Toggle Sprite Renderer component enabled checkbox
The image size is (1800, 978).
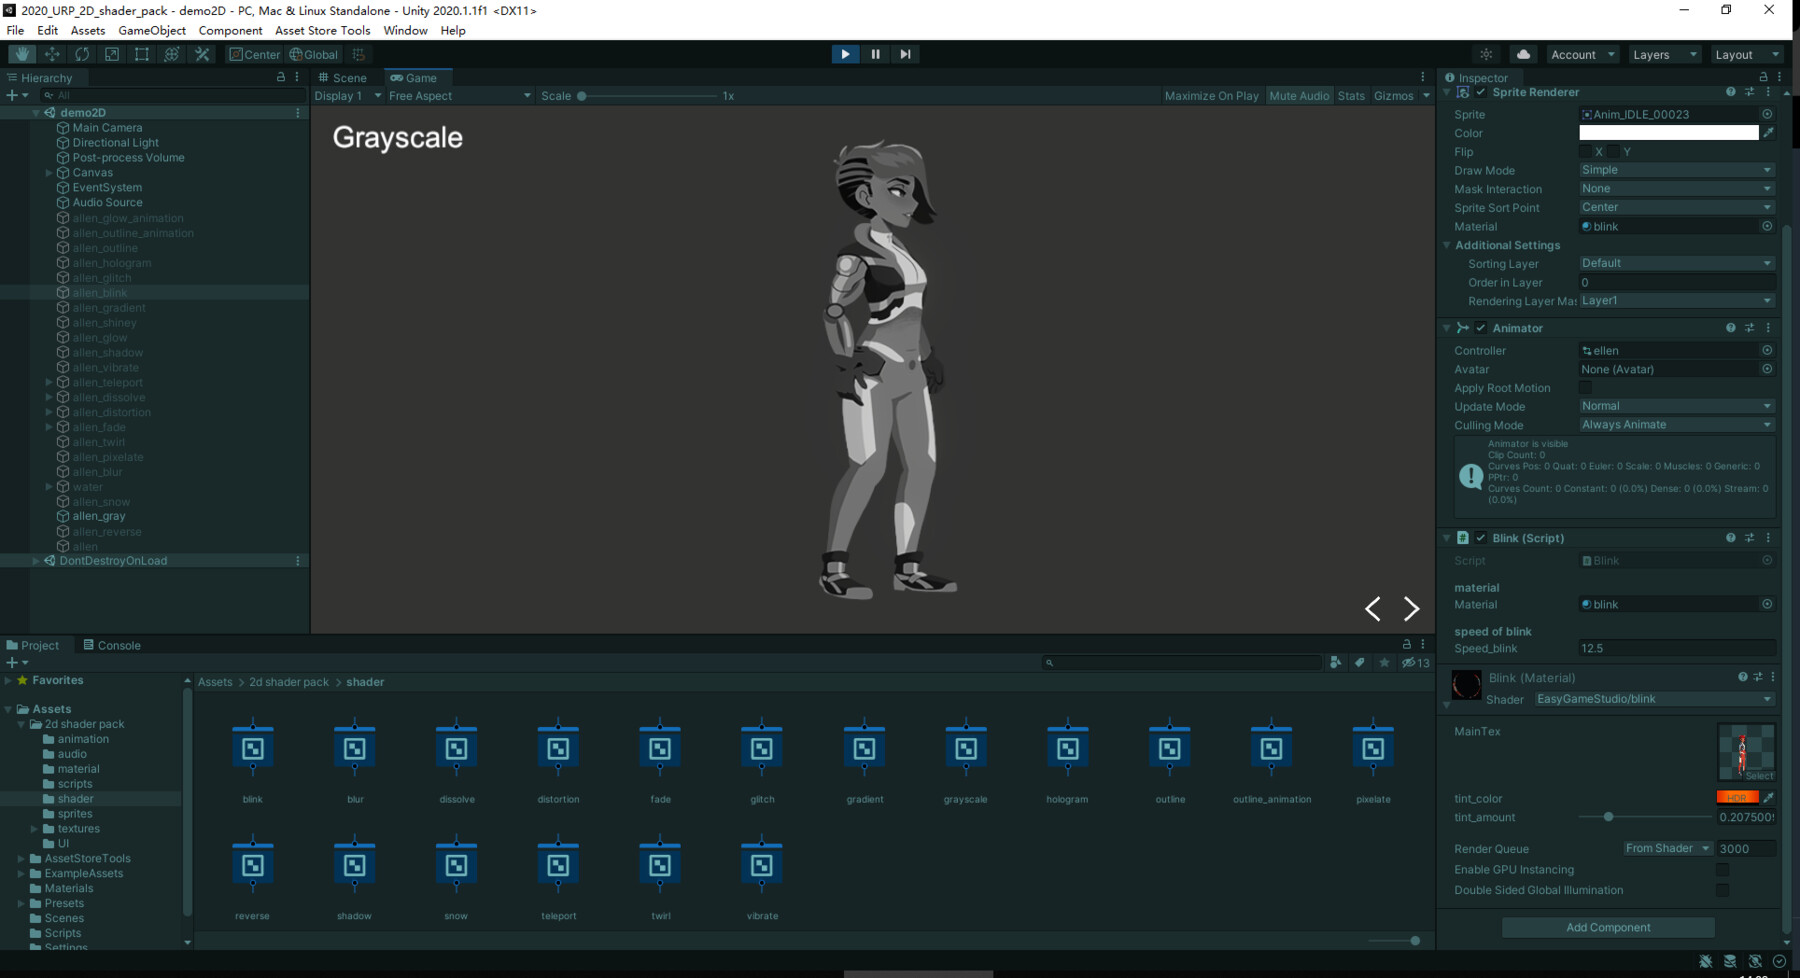tap(1481, 92)
